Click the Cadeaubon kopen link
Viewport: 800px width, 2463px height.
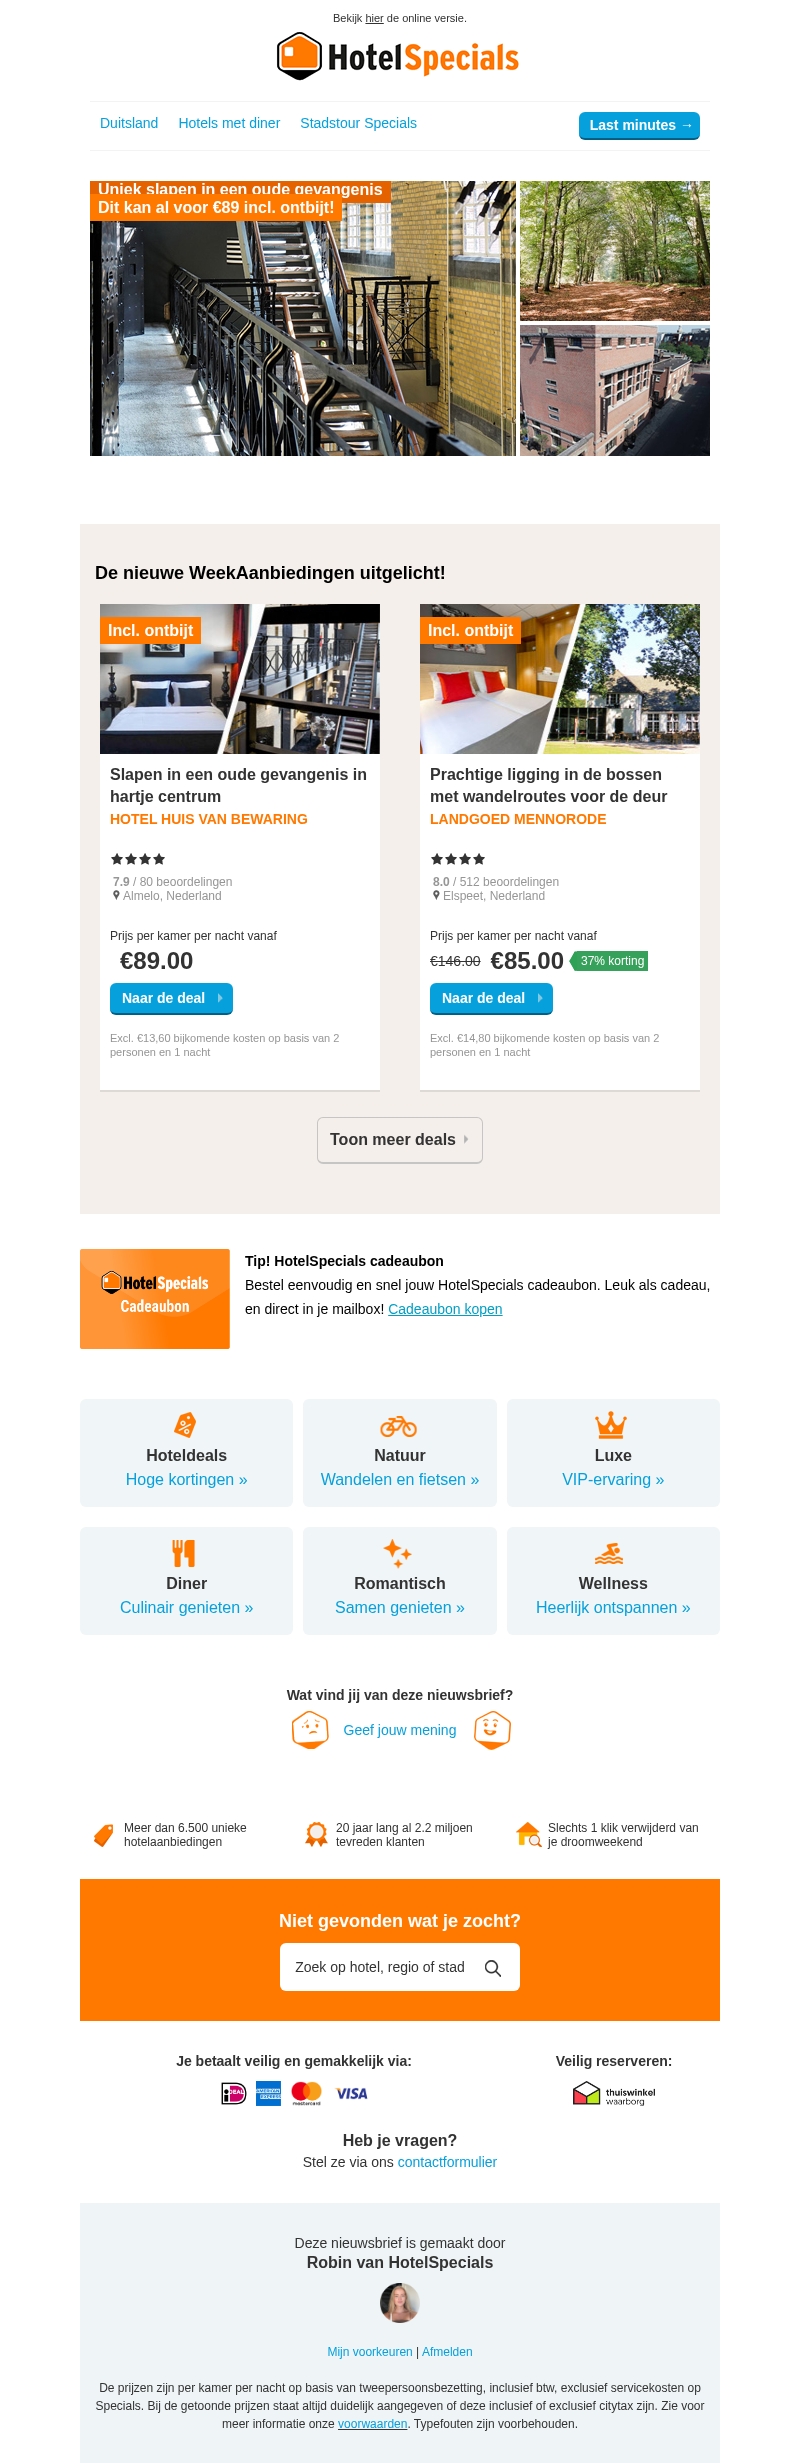point(445,1309)
